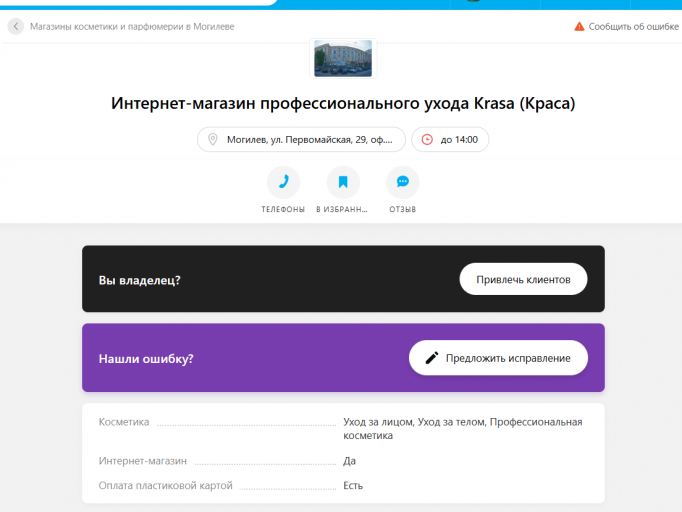The image size is (682, 512).
Task: Open working hours 'до 14:00' pill
Action: click(450, 140)
